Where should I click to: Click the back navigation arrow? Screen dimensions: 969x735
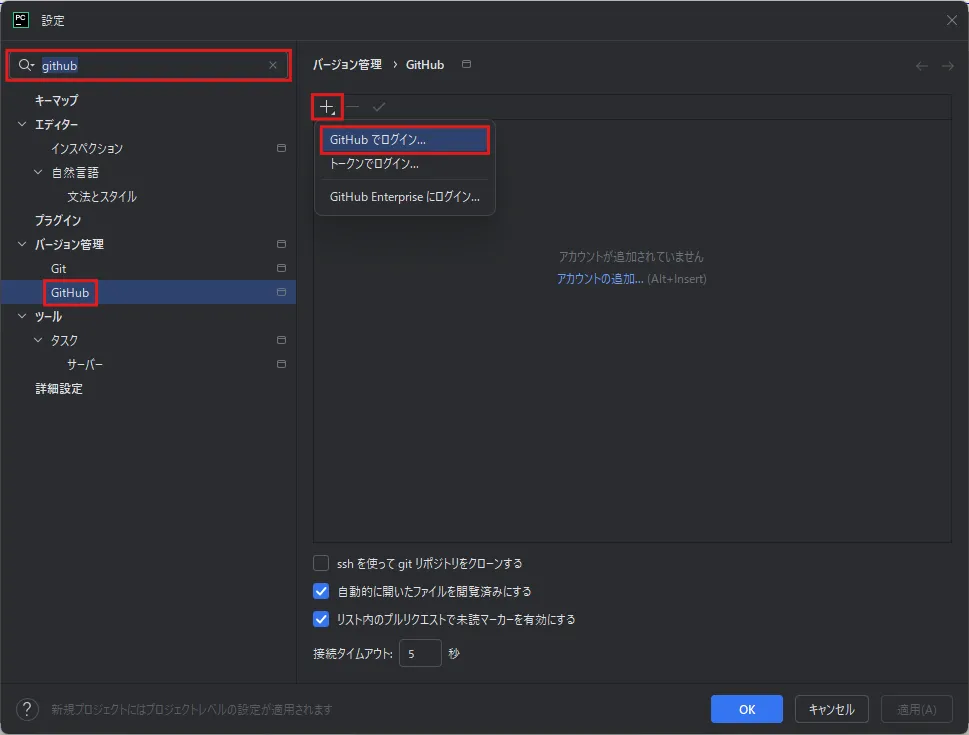921,66
